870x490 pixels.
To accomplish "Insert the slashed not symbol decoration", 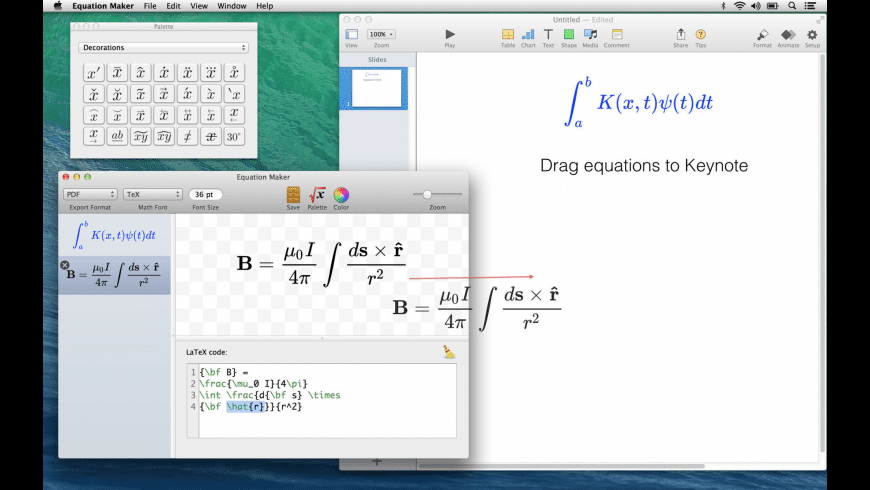I will point(188,136).
